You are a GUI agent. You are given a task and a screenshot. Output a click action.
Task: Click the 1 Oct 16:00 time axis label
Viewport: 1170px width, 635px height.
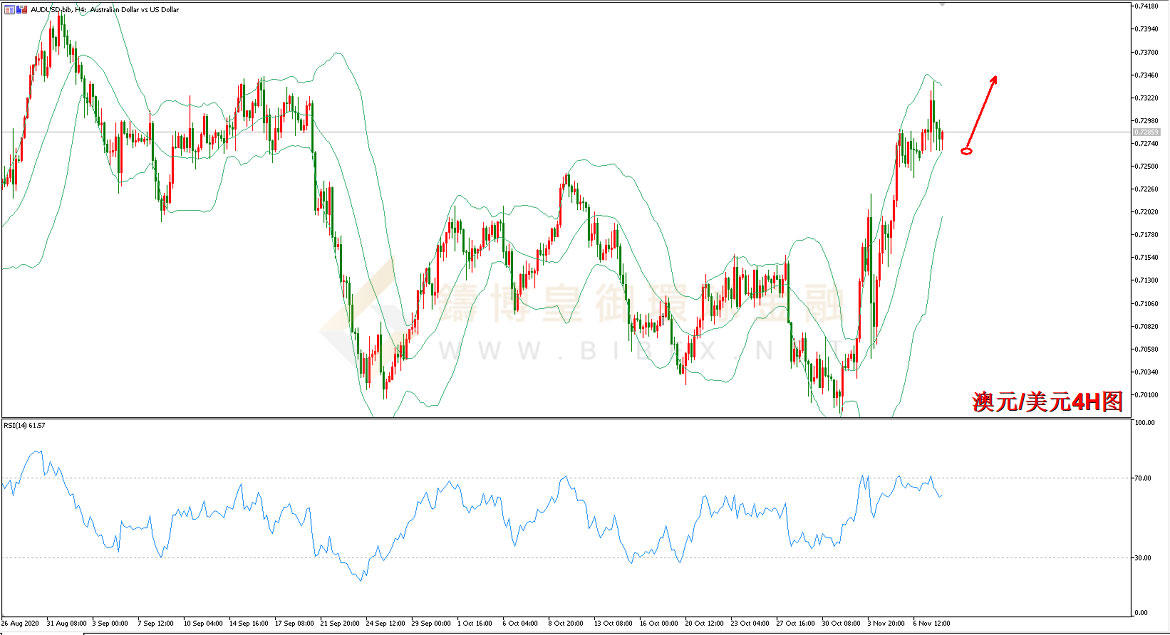(476, 623)
